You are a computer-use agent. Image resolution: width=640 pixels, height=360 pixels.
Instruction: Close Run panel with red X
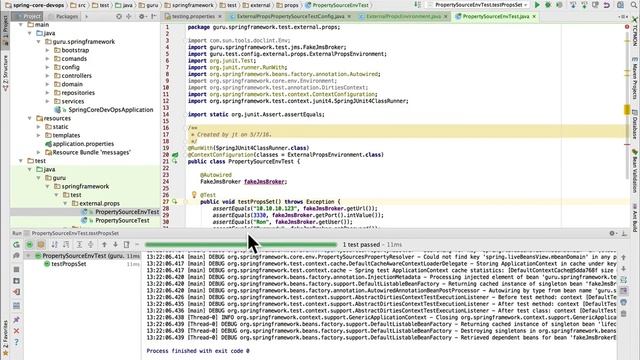pos(16,331)
